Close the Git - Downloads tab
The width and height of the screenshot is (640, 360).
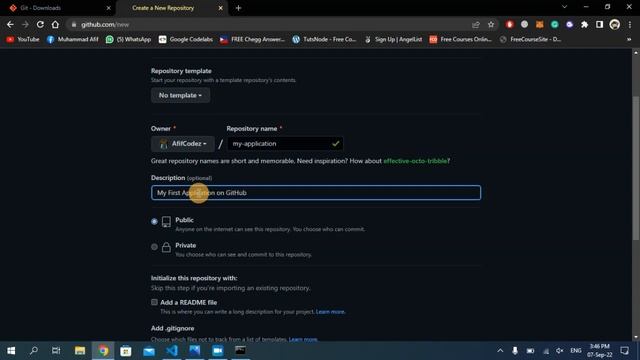click(x=109, y=8)
